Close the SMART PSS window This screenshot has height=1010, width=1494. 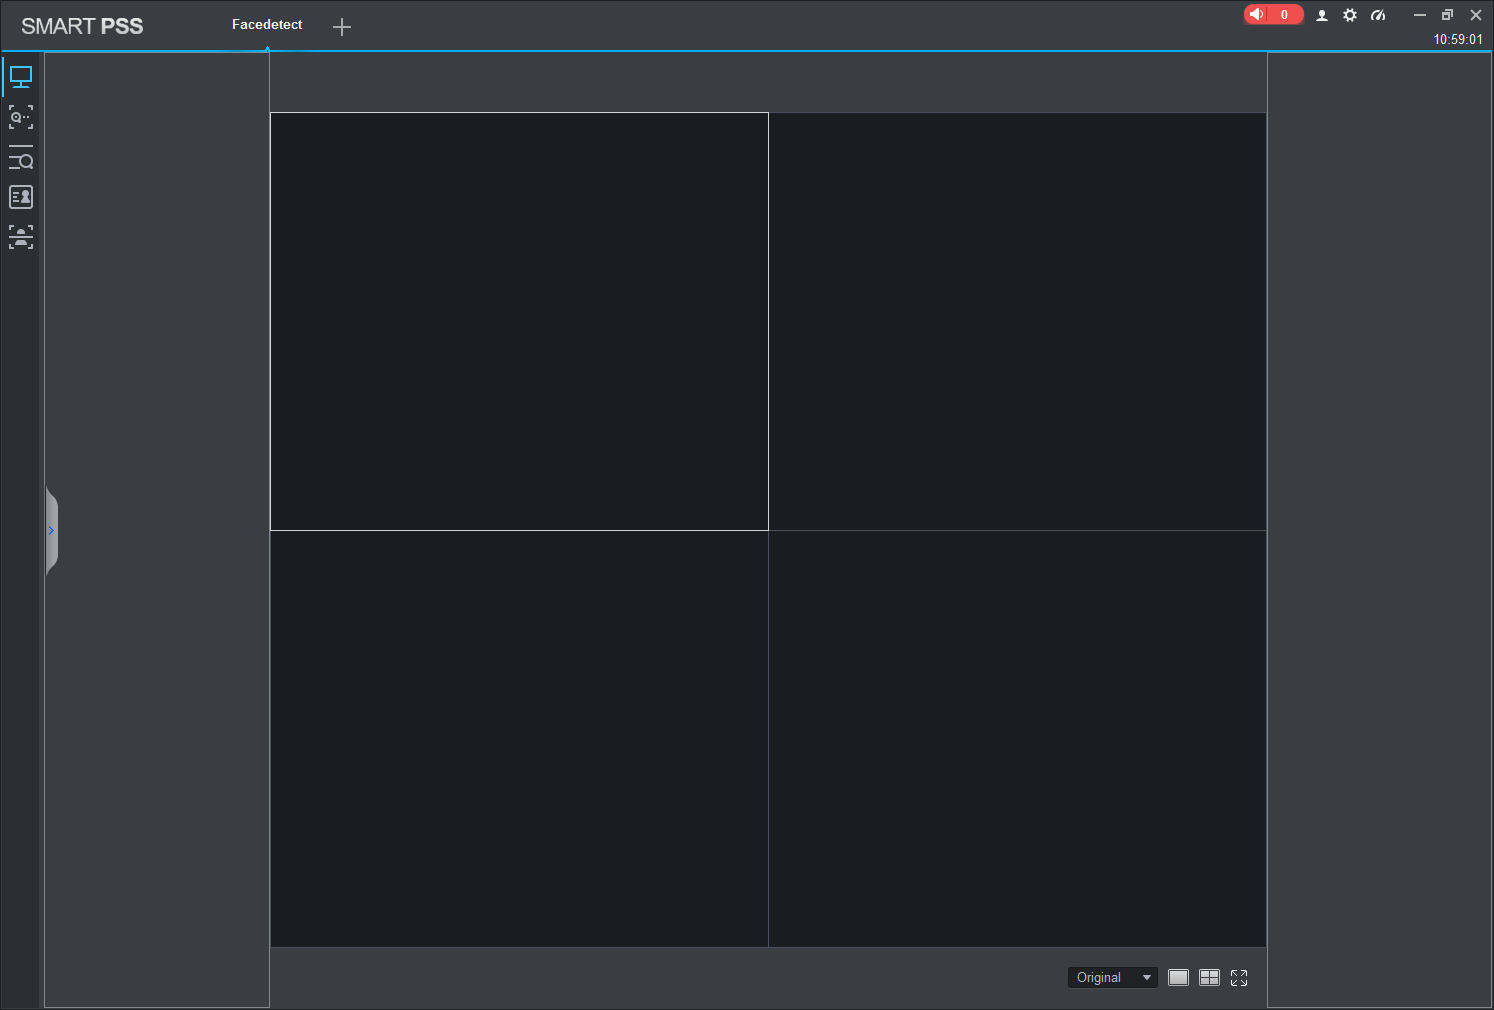[1476, 15]
